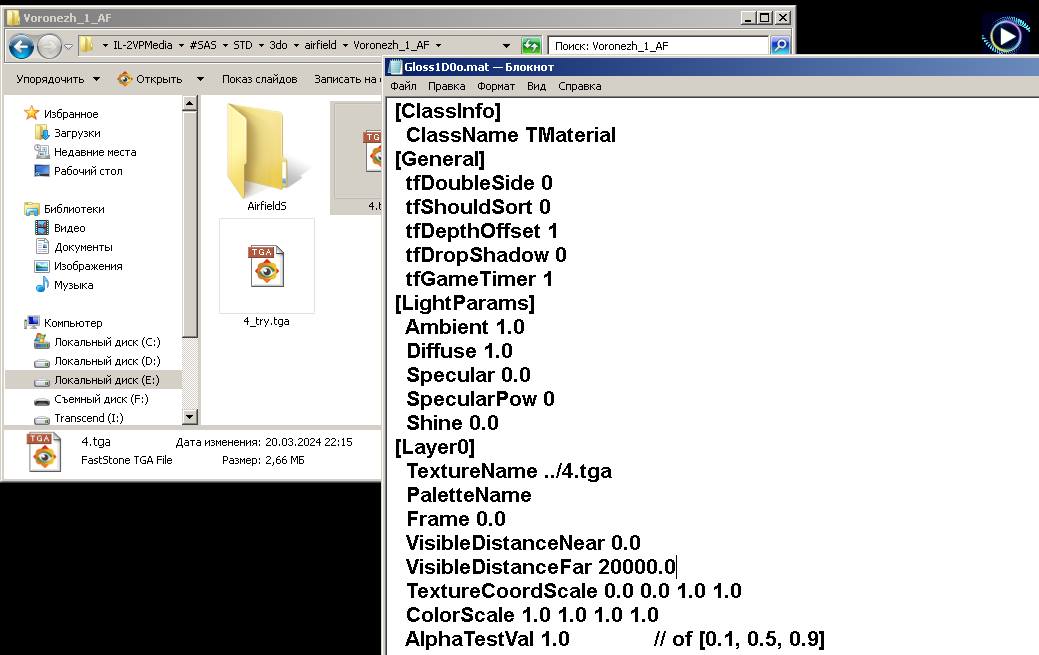Select Компьютер in the navigation pane
1039x655 pixels.
pyautogui.click(x=73, y=323)
